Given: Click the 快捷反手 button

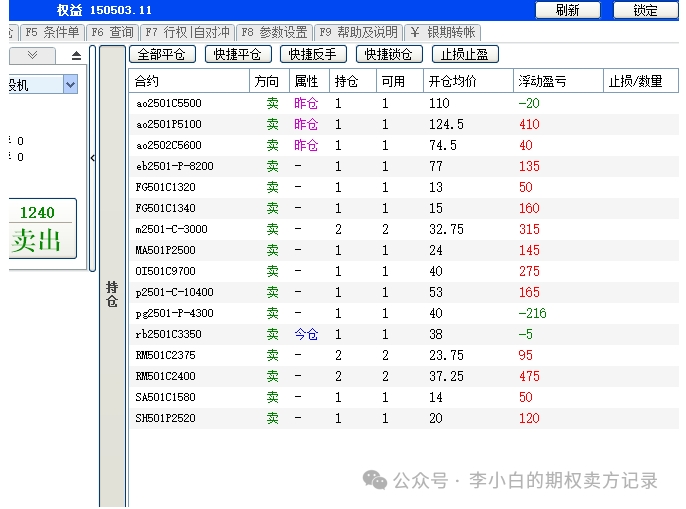Looking at the screenshot, I should click(x=313, y=54).
